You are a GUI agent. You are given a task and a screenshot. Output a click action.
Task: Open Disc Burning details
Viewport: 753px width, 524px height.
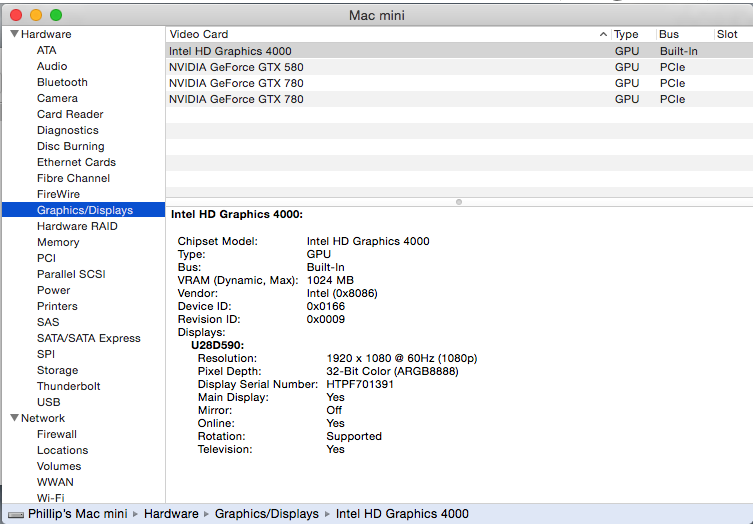click(71, 146)
